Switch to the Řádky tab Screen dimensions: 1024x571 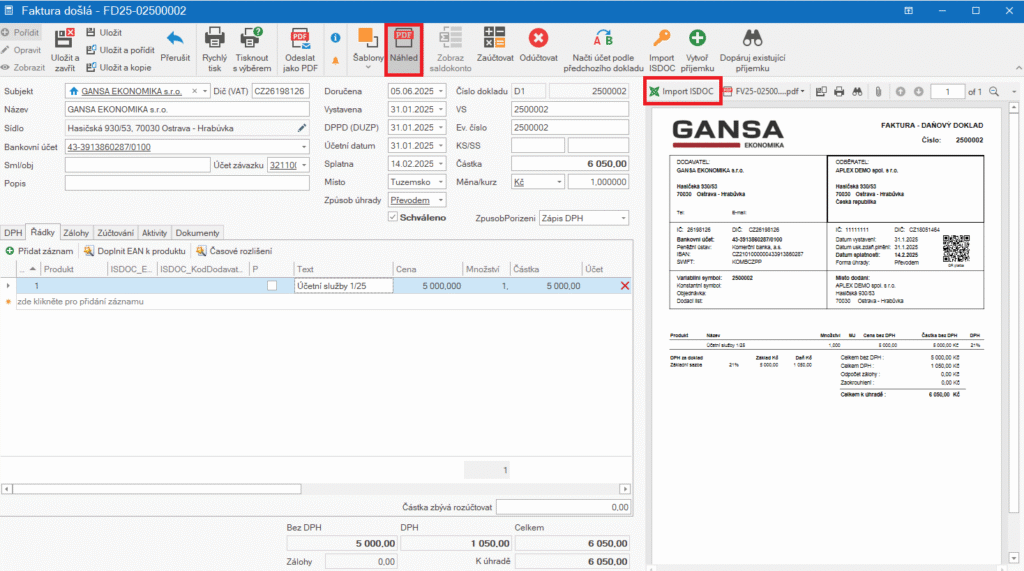coord(42,232)
